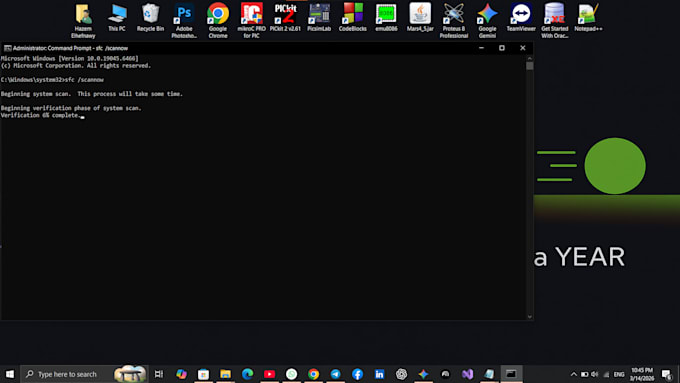Viewport: 680px width, 383px height.
Task: Maximize the Command Prompt window
Action: coord(502,48)
